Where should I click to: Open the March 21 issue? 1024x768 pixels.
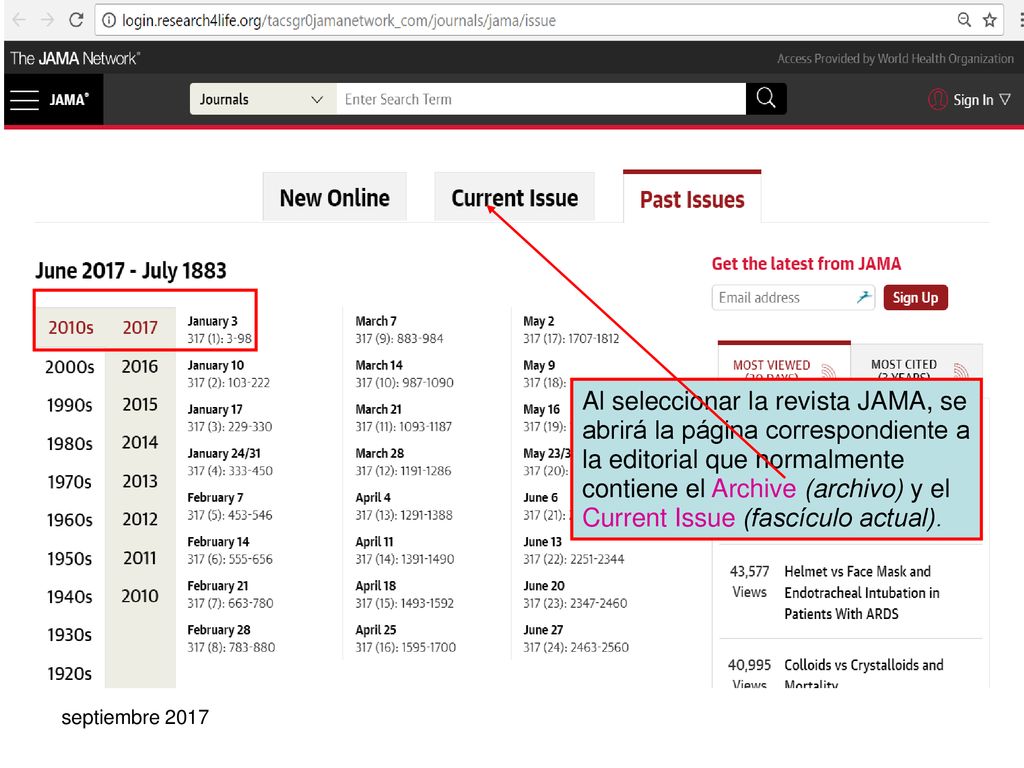[x=404, y=418]
